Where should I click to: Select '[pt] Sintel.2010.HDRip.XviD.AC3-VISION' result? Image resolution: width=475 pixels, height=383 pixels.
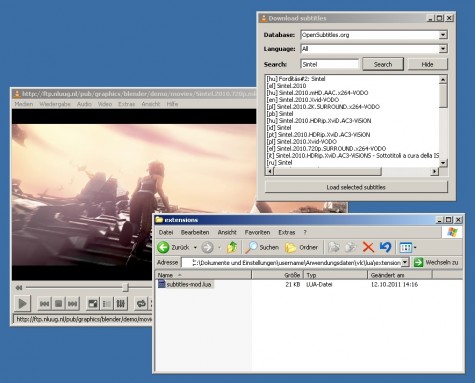pyautogui.click(x=318, y=135)
